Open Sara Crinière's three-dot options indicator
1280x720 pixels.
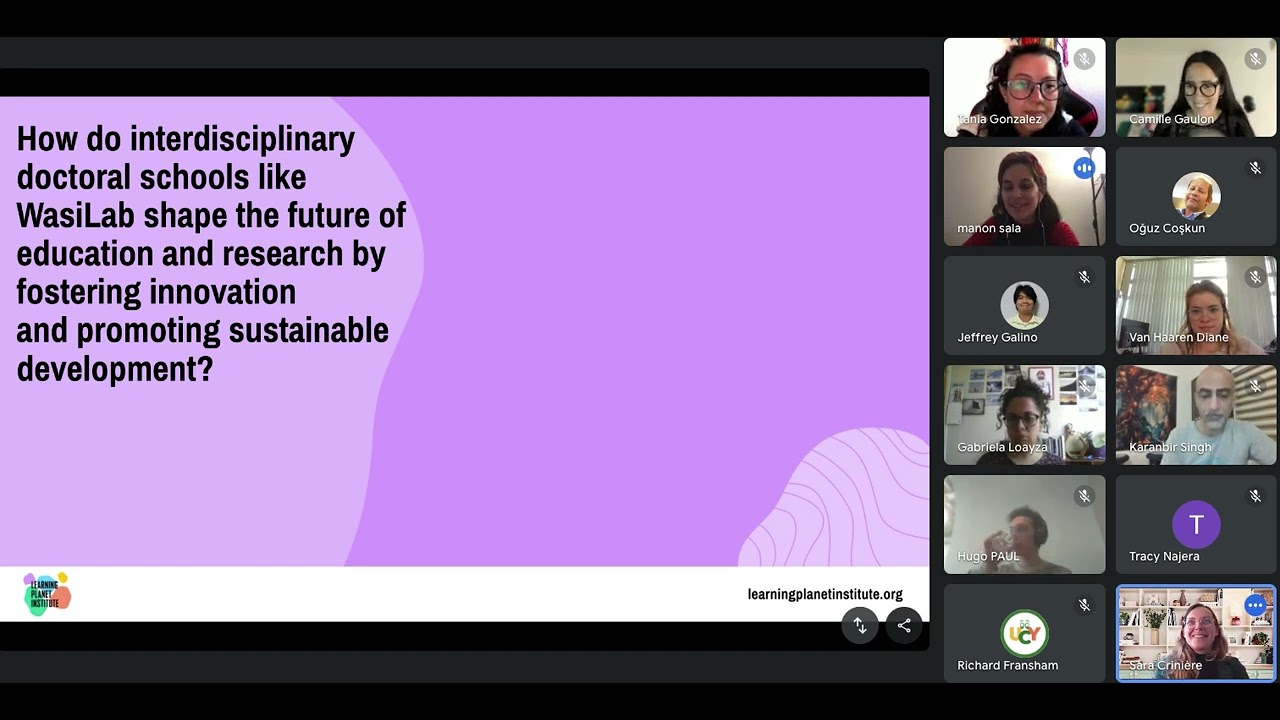point(1255,605)
